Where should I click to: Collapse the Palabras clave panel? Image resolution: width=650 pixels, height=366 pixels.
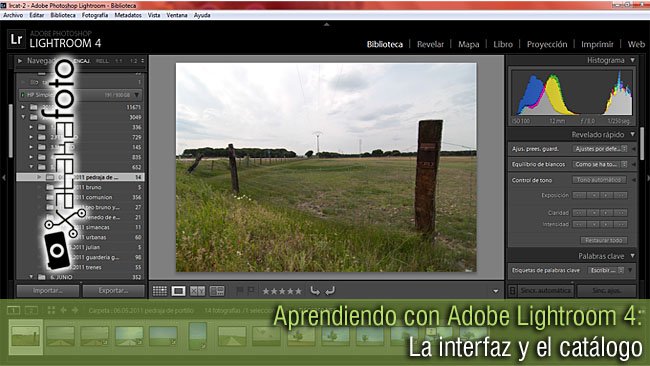(x=633, y=256)
